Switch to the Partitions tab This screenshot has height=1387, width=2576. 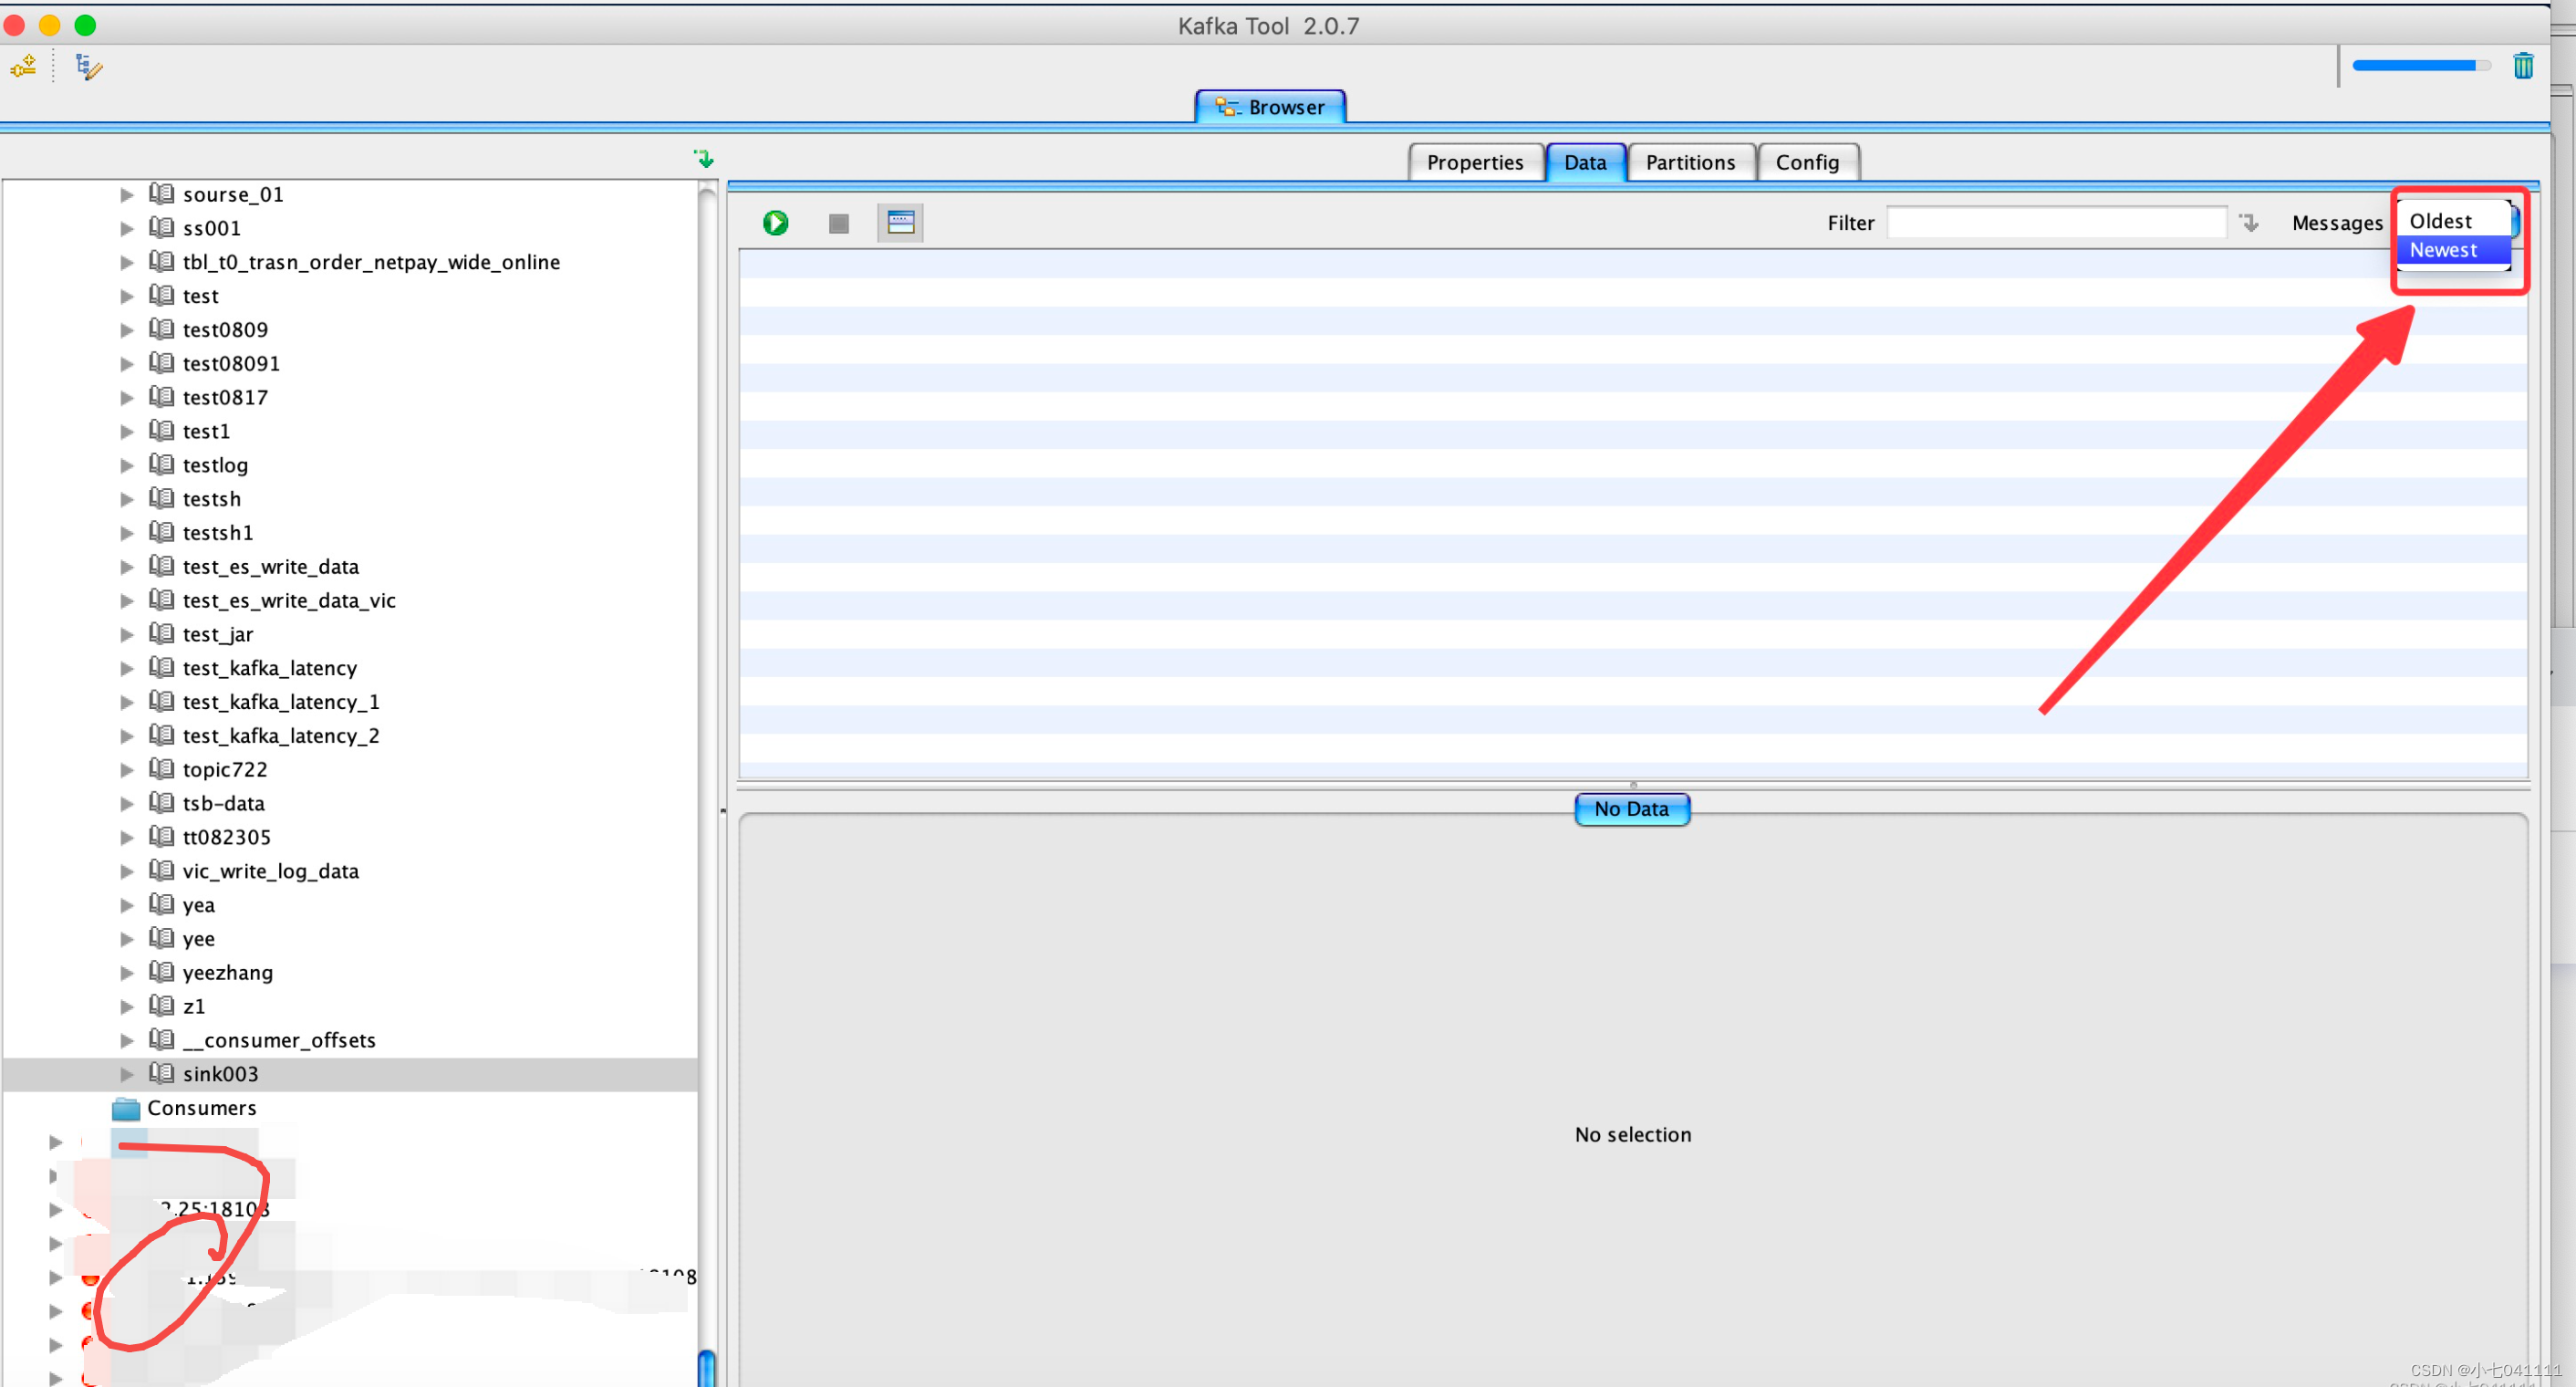(1690, 162)
